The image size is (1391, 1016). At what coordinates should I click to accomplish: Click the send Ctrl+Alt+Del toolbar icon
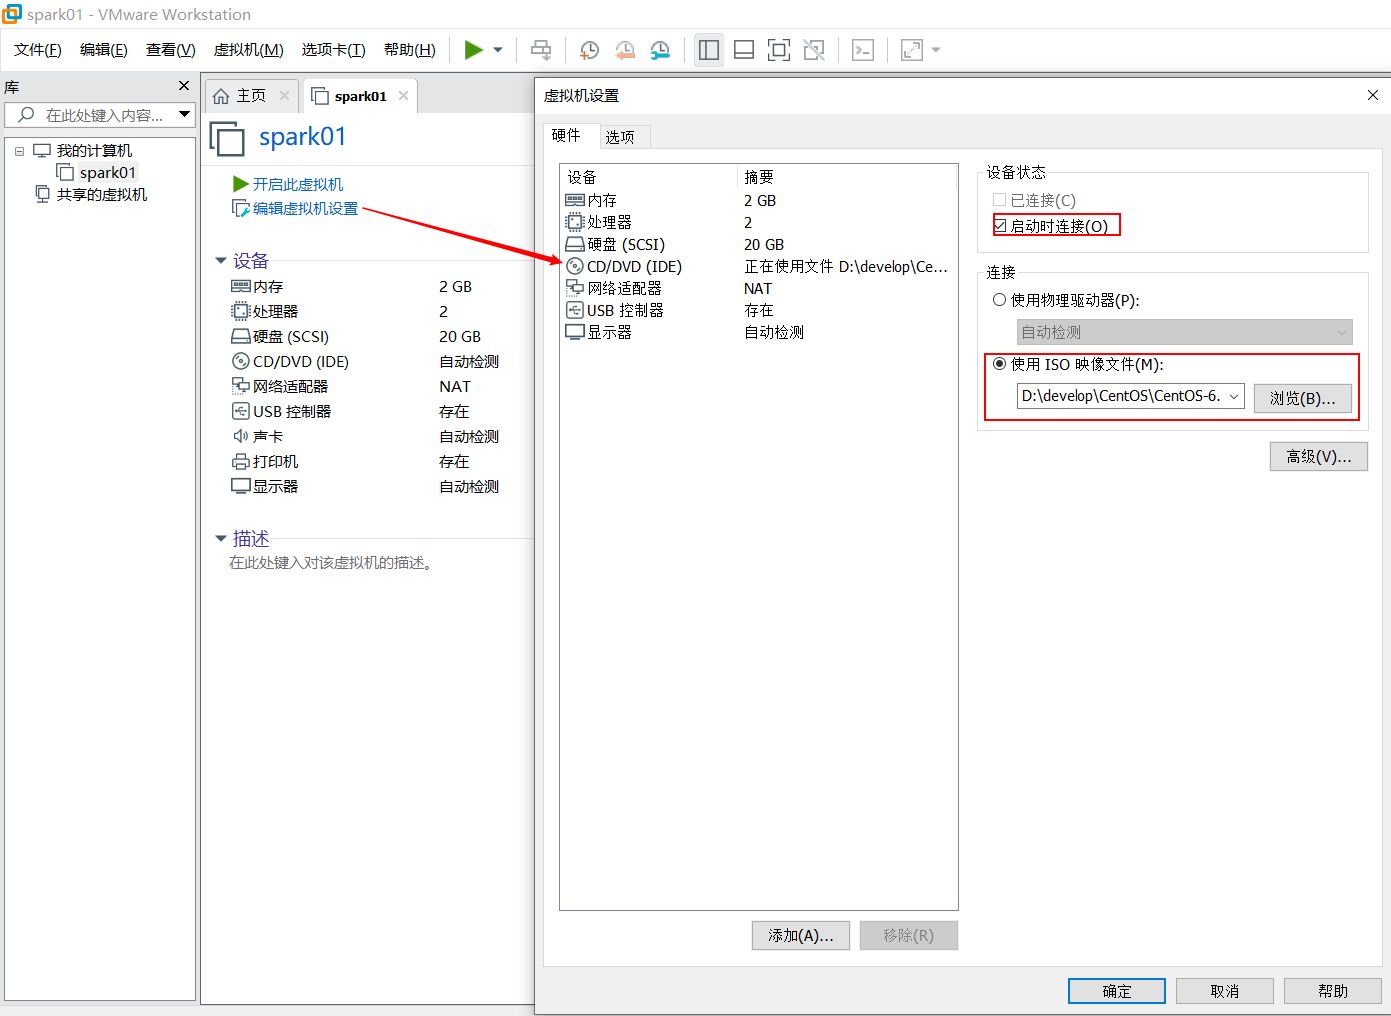tap(541, 50)
